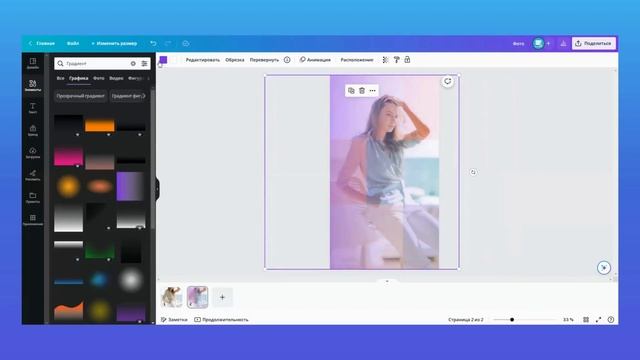
Task: Lock the selected element
Action: [407, 60]
